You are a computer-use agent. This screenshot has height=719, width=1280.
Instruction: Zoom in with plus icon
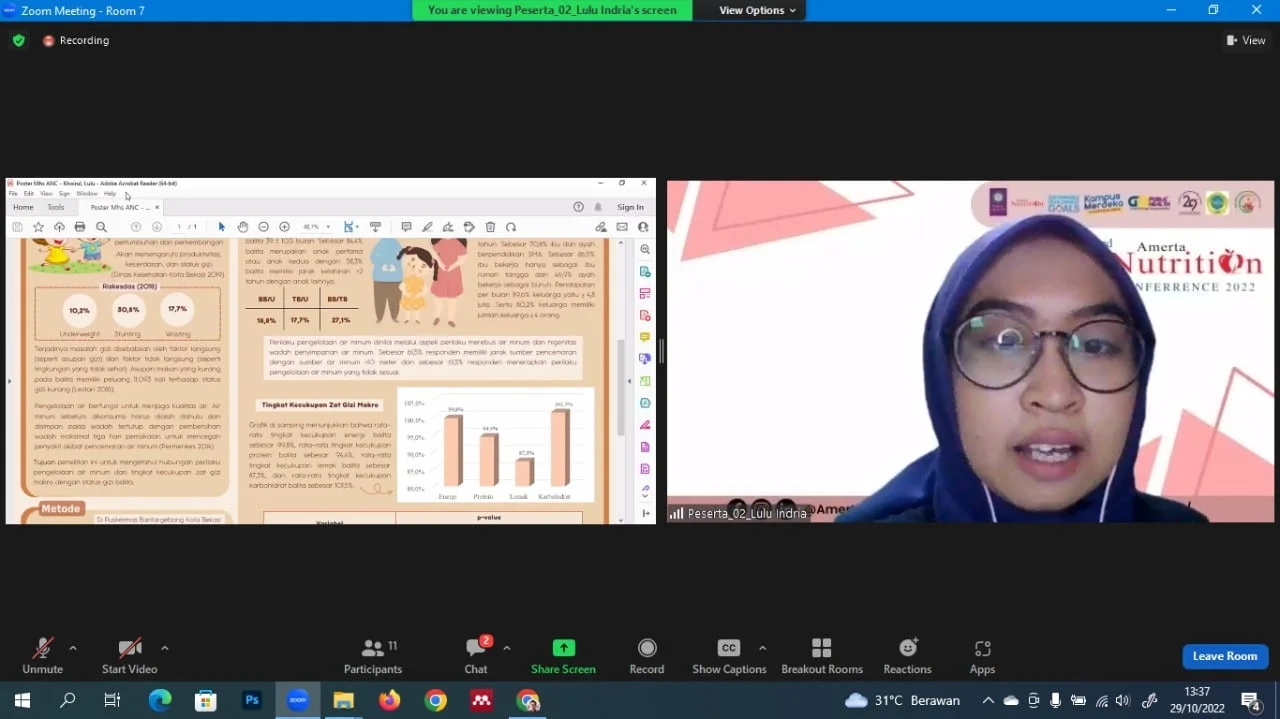coord(284,227)
